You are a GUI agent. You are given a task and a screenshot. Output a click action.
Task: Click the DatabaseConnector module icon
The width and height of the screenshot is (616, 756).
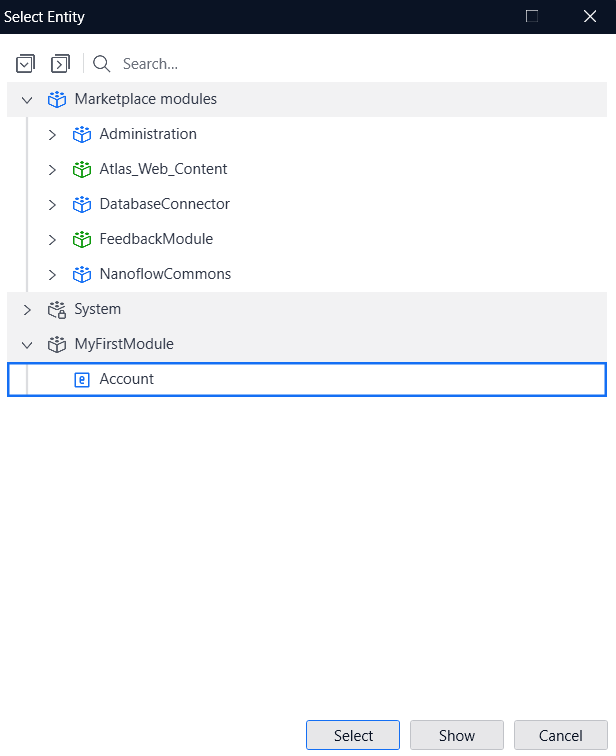(82, 204)
